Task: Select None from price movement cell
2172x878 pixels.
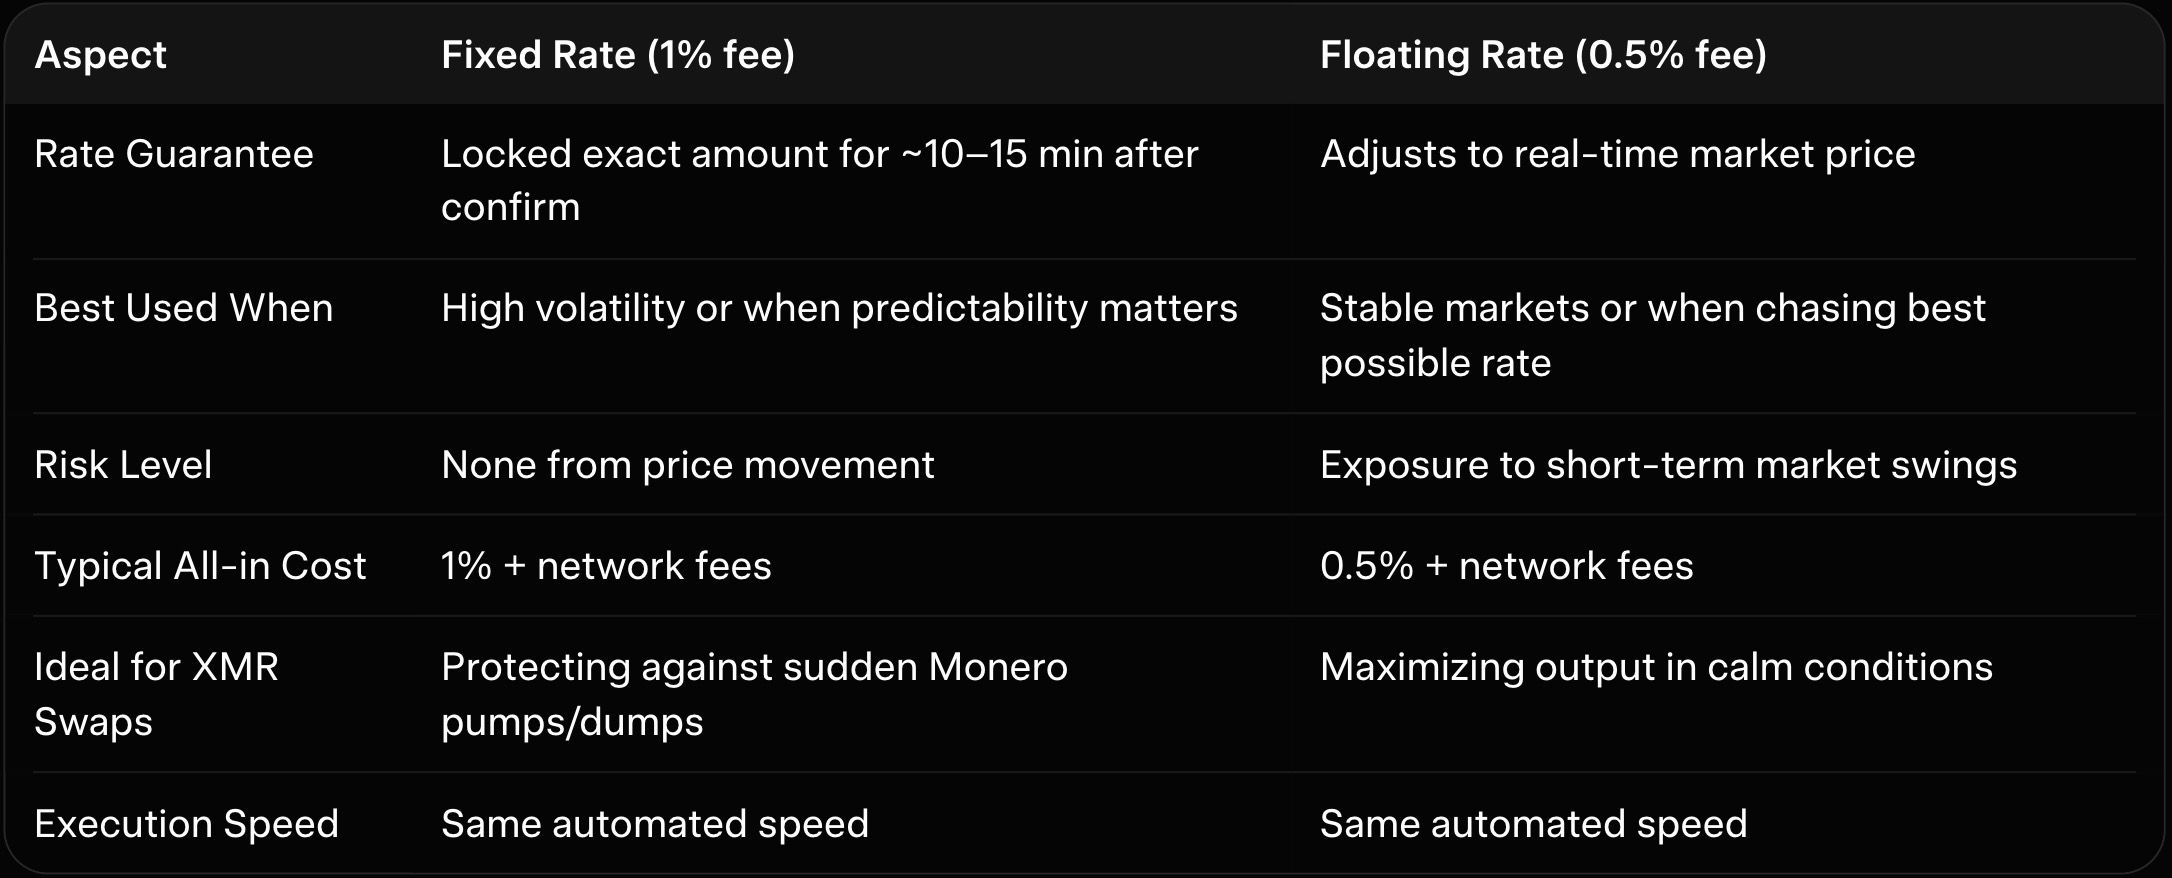Action: point(687,465)
